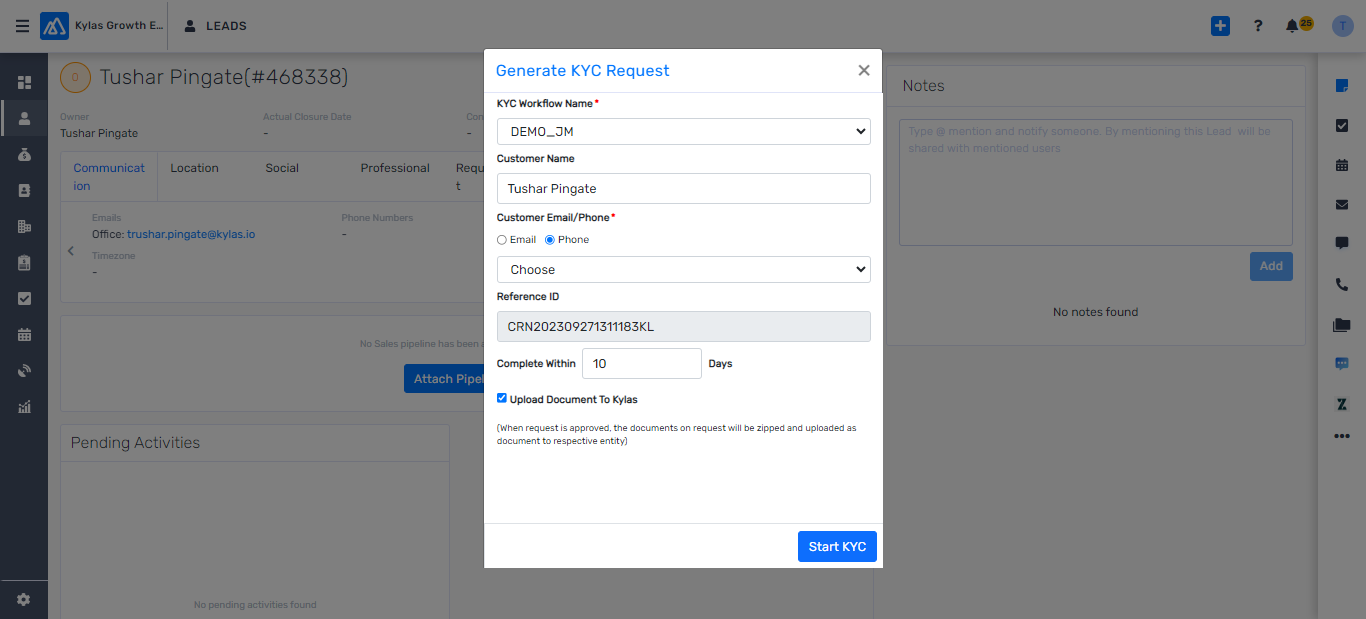This screenshot has height=619, width=1366.
Task: Switch to the Location tab
Action: tap(194, 168)
